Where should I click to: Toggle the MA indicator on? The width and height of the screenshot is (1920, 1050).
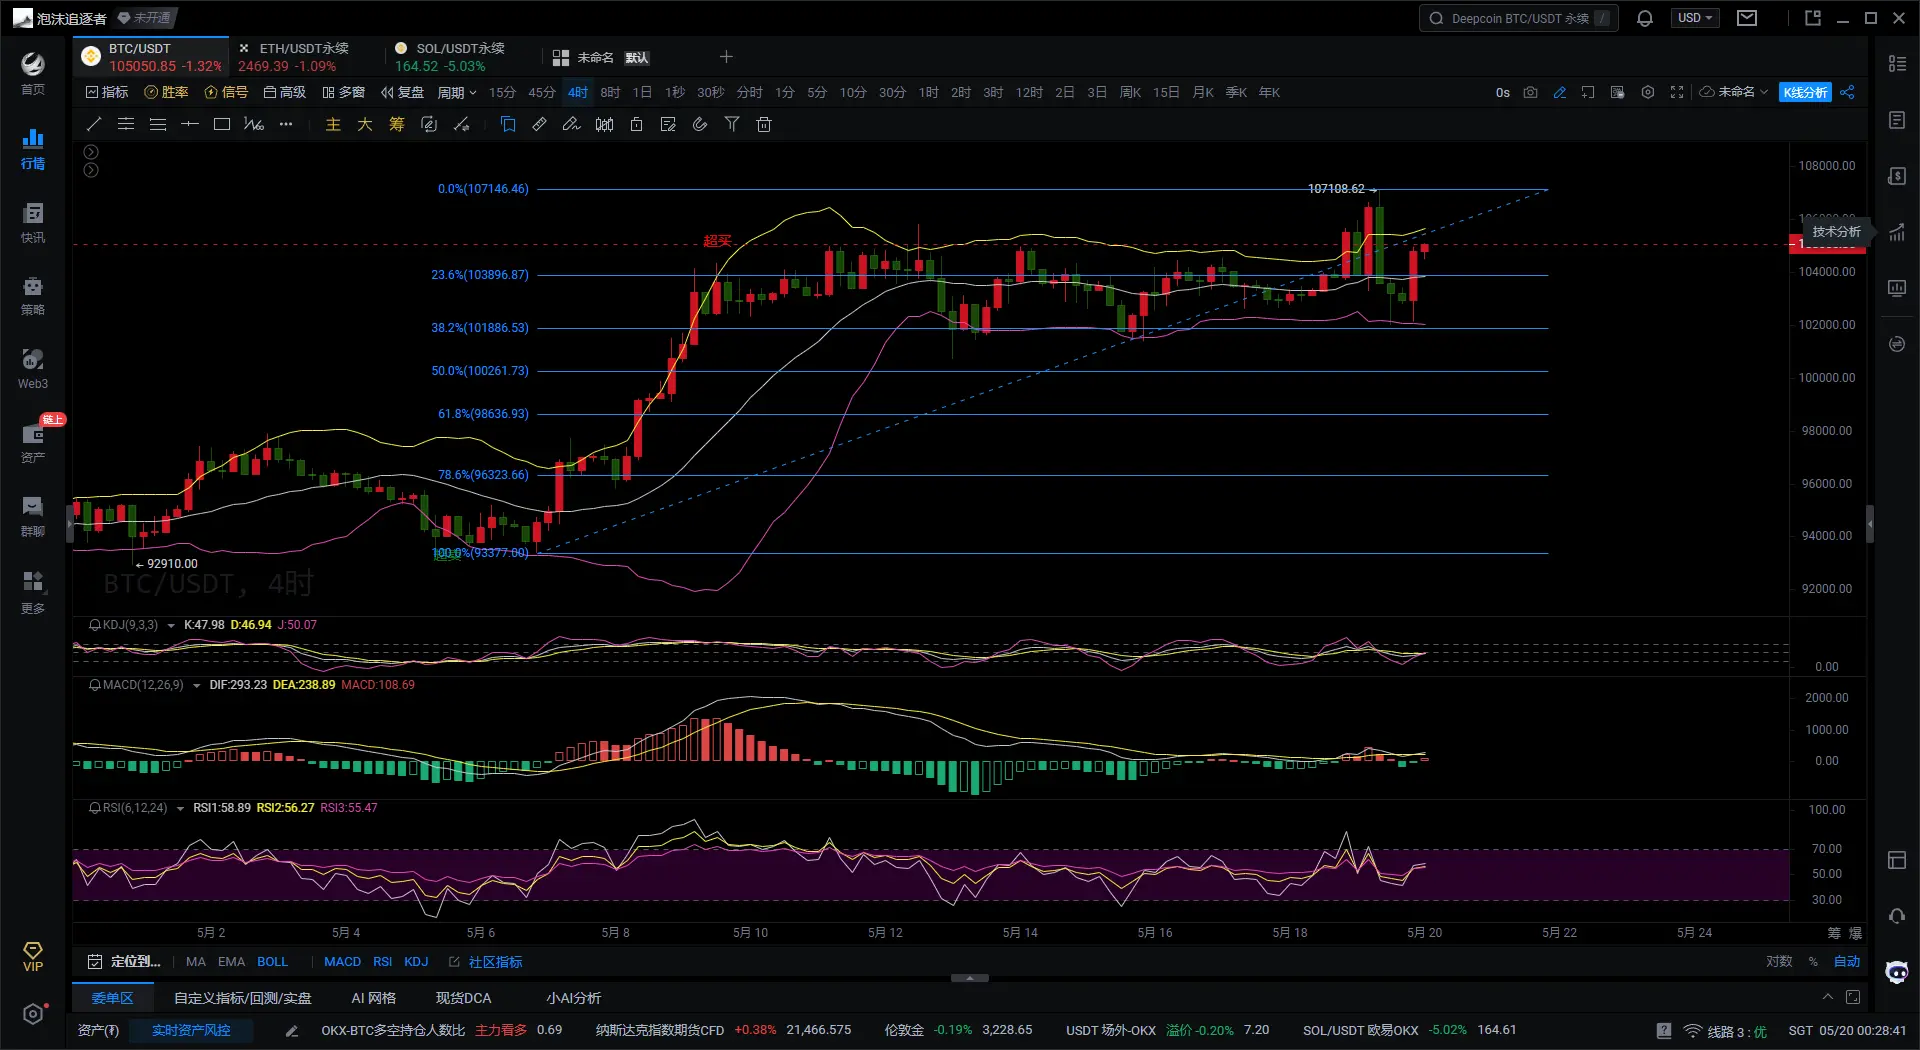point(196,961)
